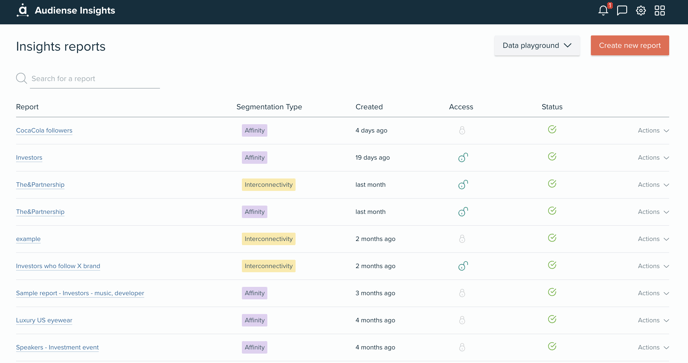Expand Actions for Investors report
This screenshot has width=688, height=363.
[x=653, y=158]
